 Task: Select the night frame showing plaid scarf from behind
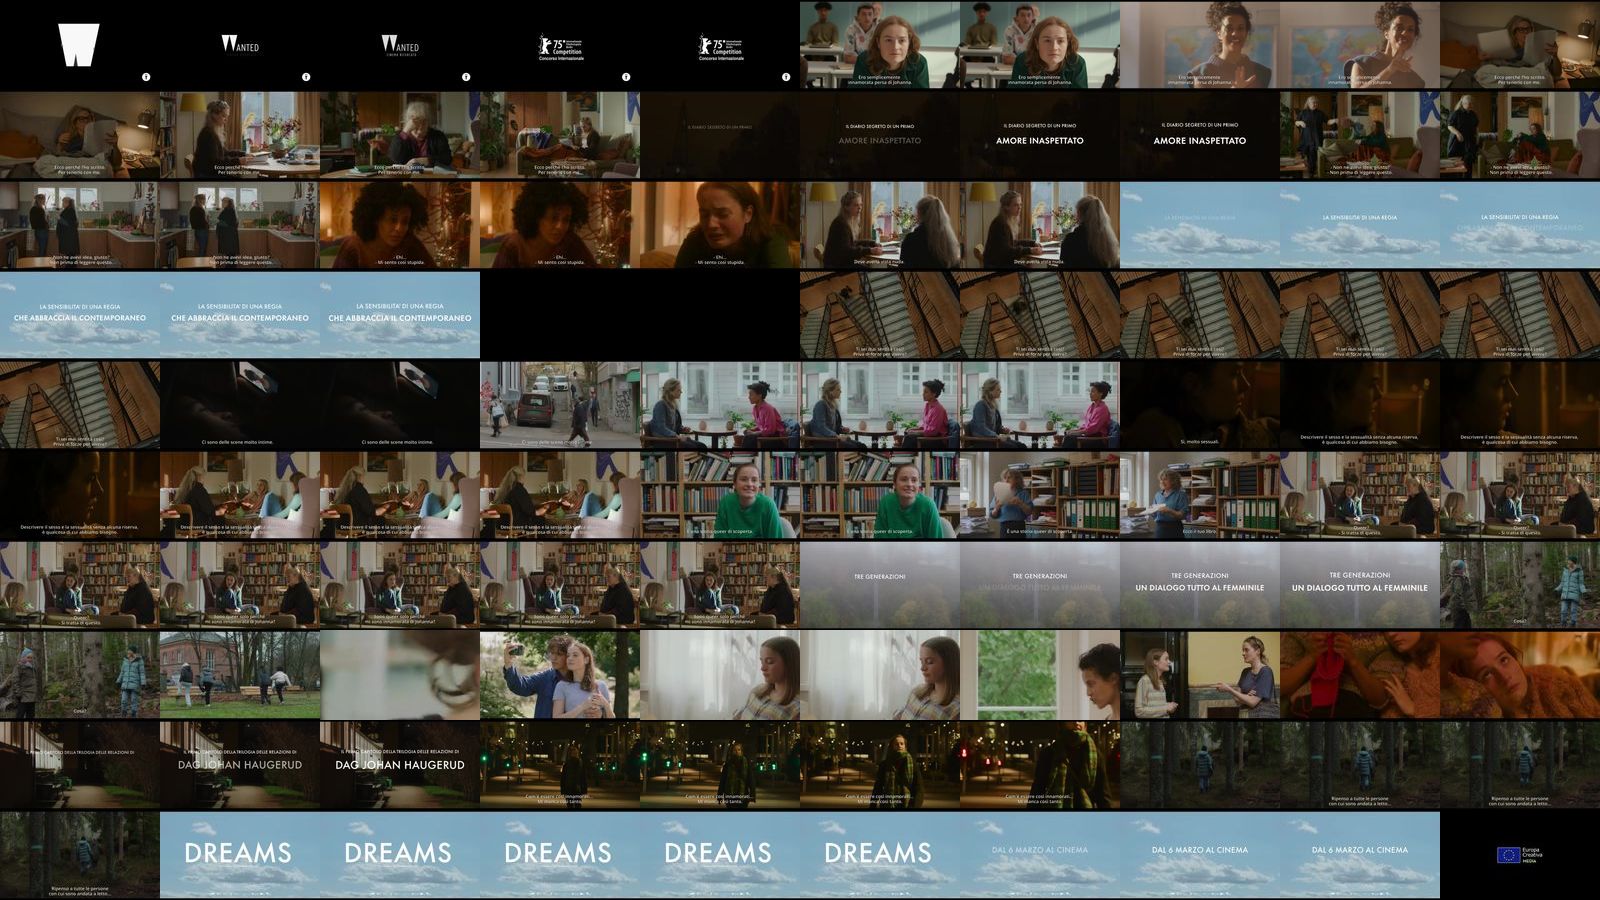click(x=1040, y=765)
